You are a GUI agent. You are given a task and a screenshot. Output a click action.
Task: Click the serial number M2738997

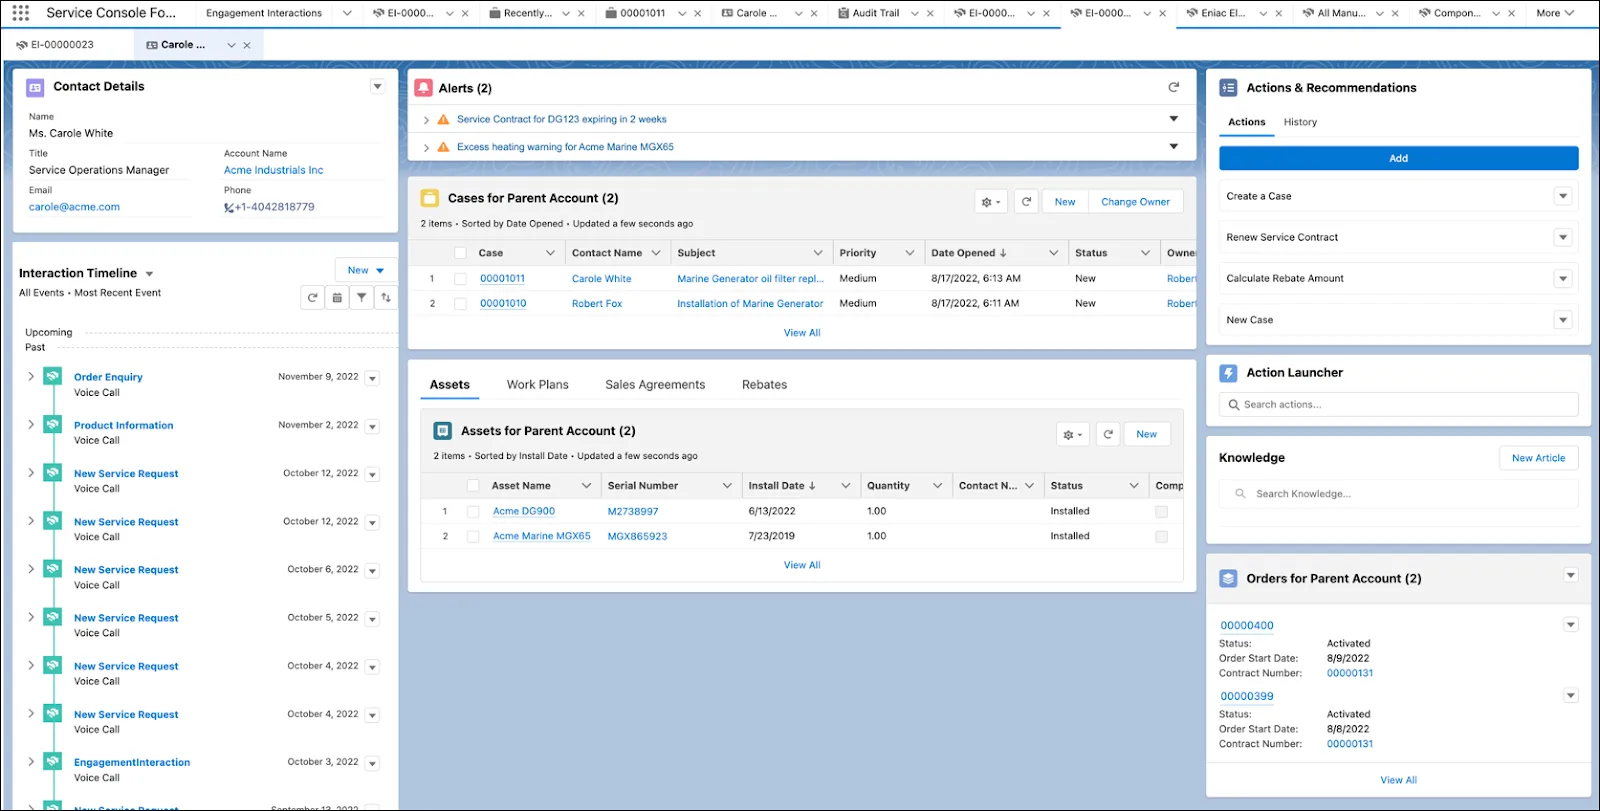[633, 511]
